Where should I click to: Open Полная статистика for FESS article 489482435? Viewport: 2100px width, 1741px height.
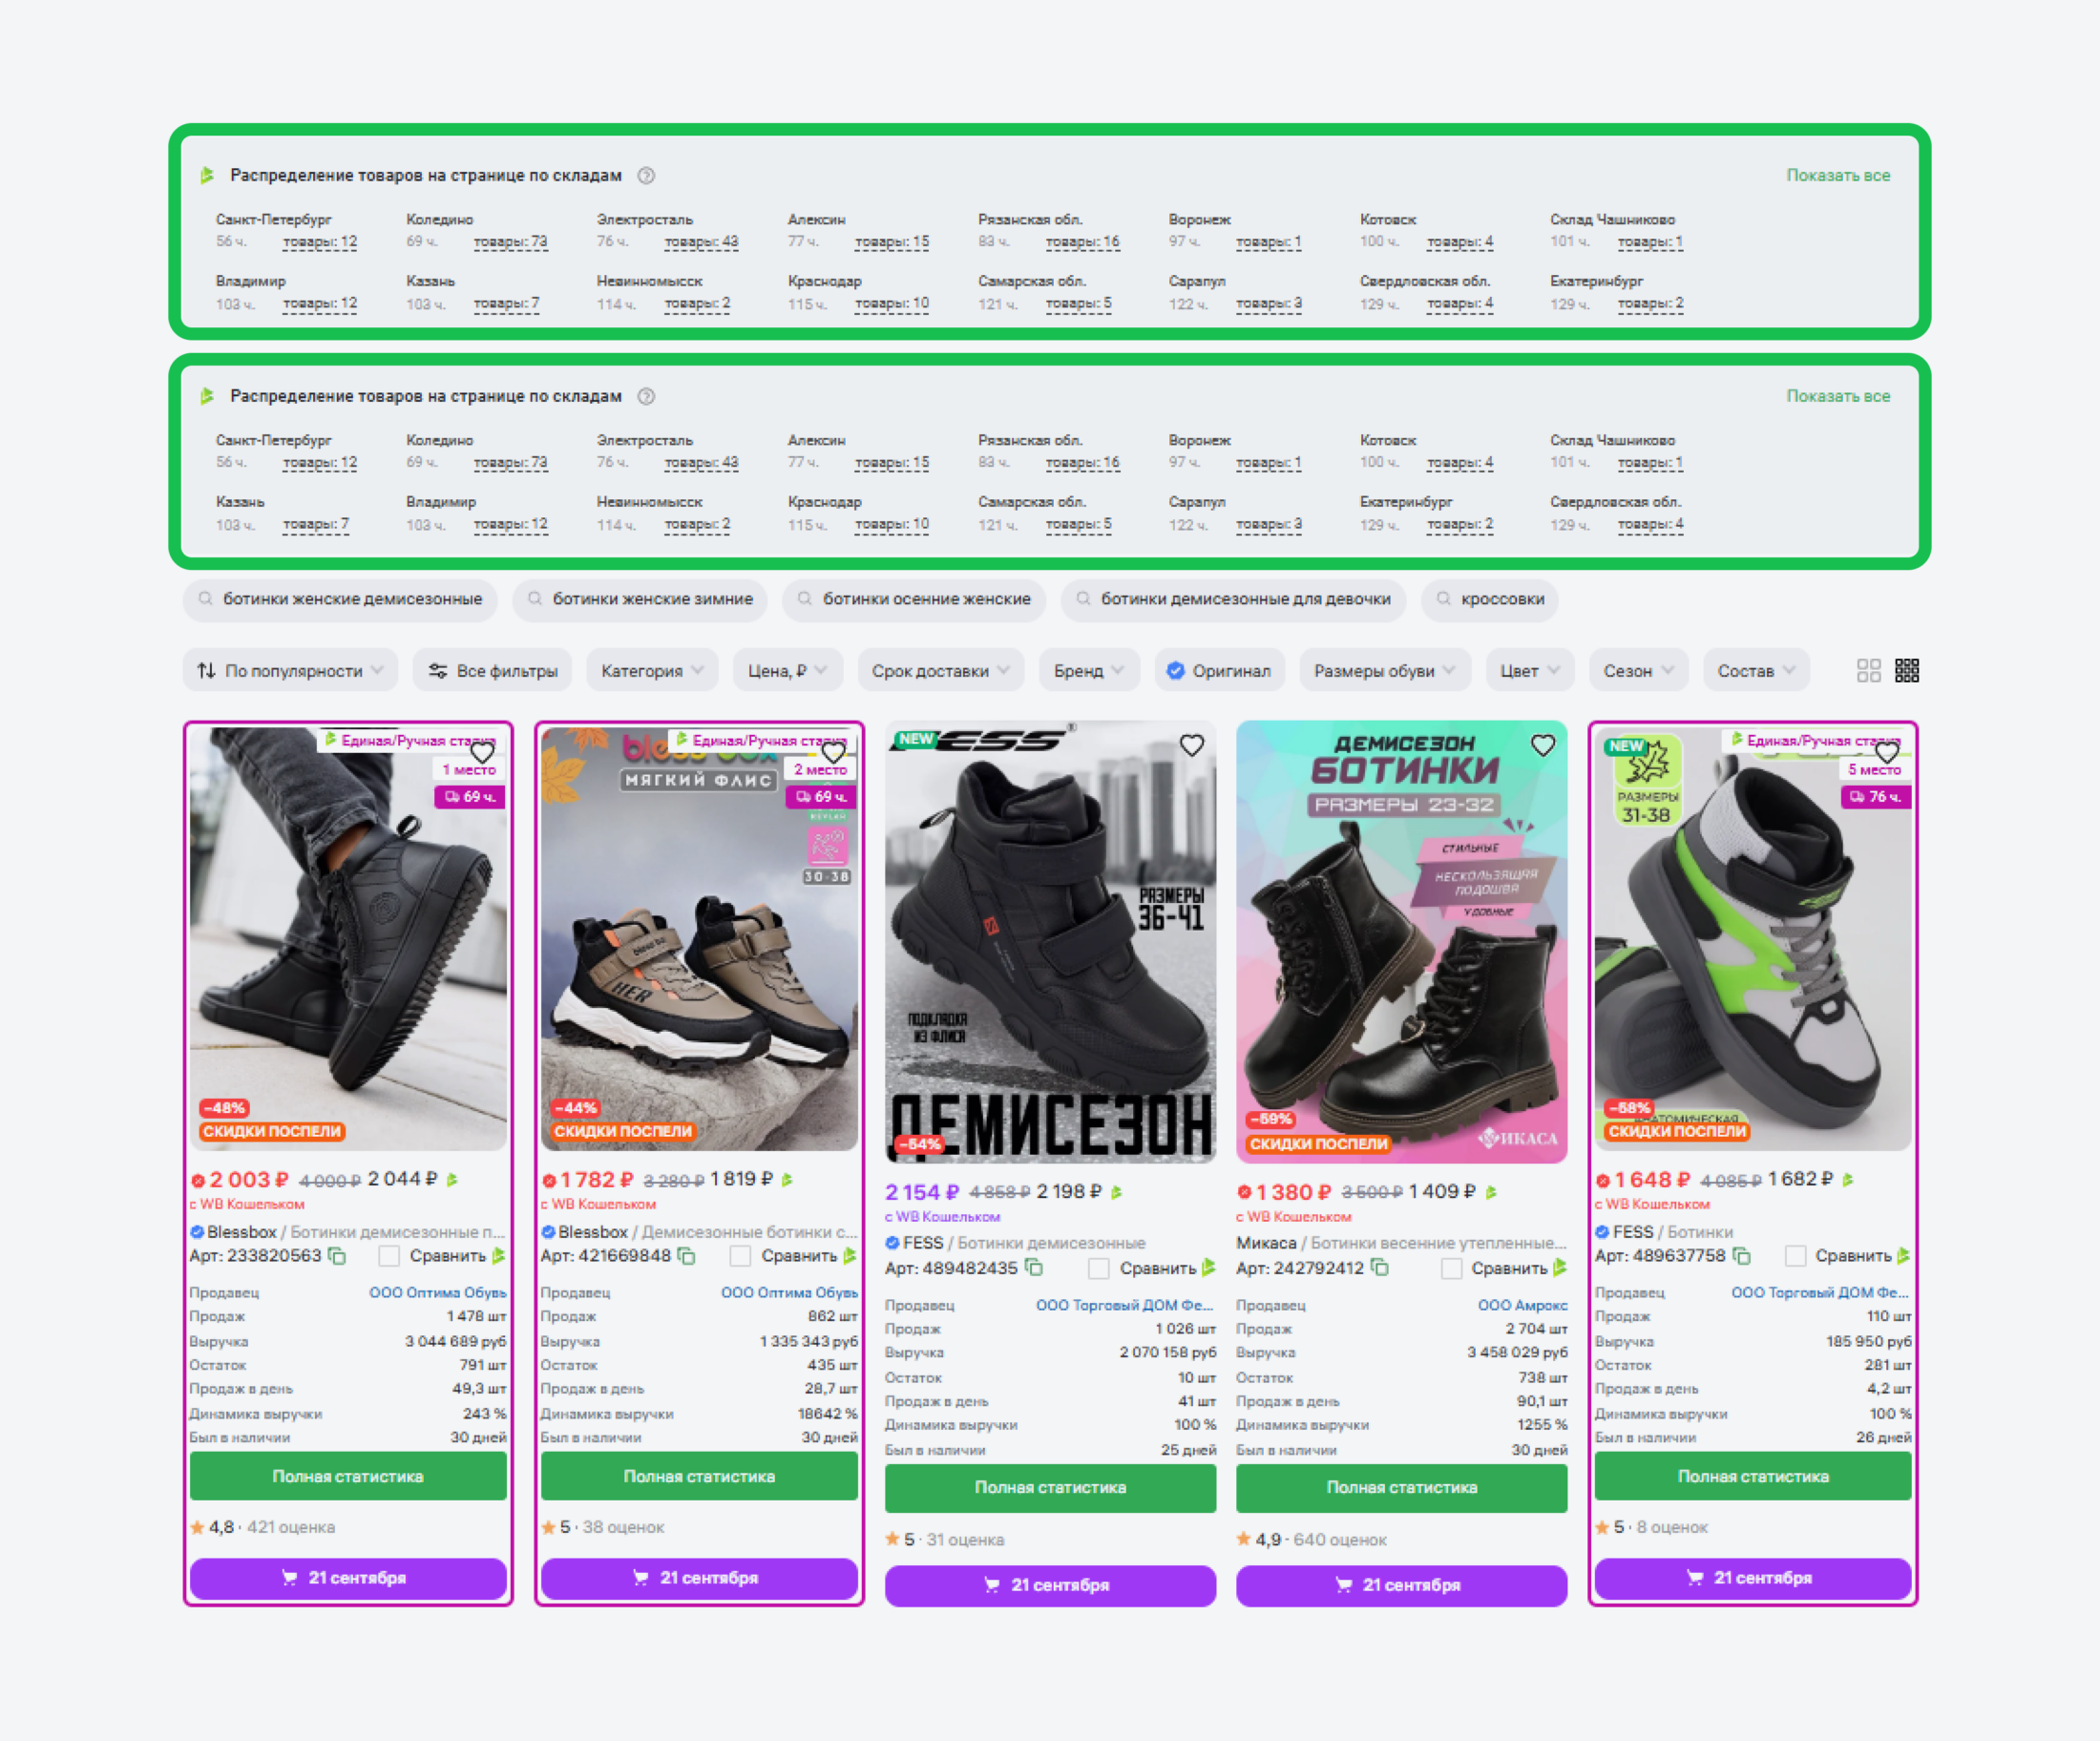(1050, 1487)
